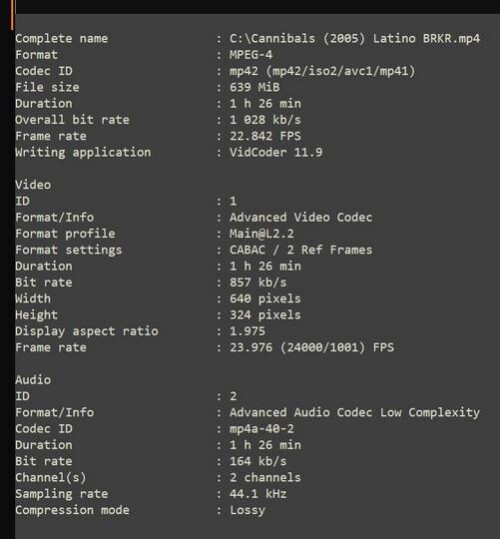
Task: Click the video Bit rate 857 kb/s value
Action: (x=258, y=283)
